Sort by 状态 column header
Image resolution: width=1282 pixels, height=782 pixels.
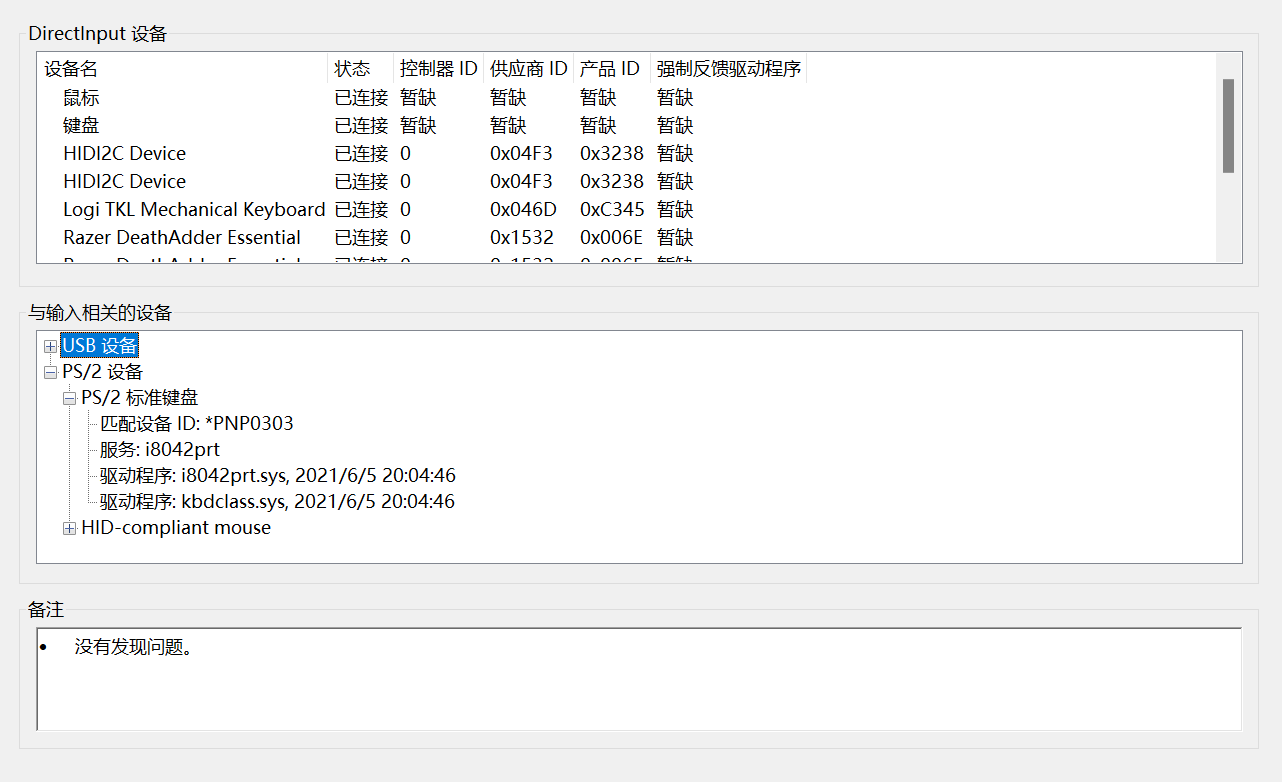tap(361, 69)
